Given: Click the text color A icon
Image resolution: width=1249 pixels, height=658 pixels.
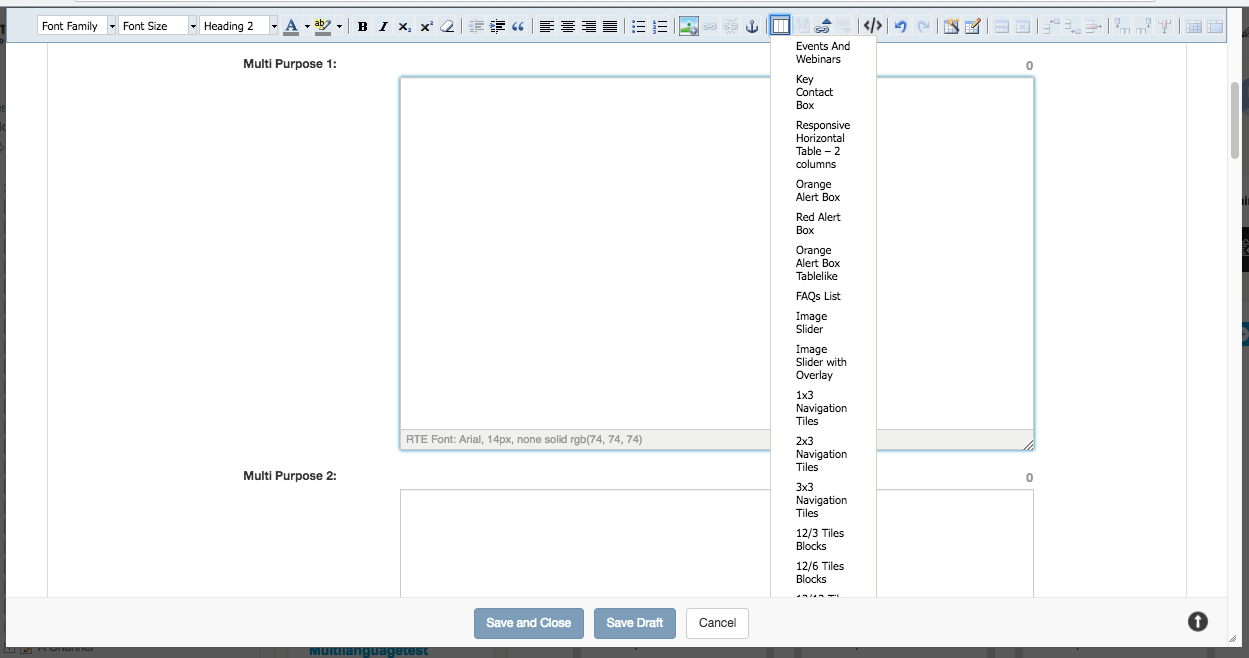Looking at the screenshot, I should [291, 26].
